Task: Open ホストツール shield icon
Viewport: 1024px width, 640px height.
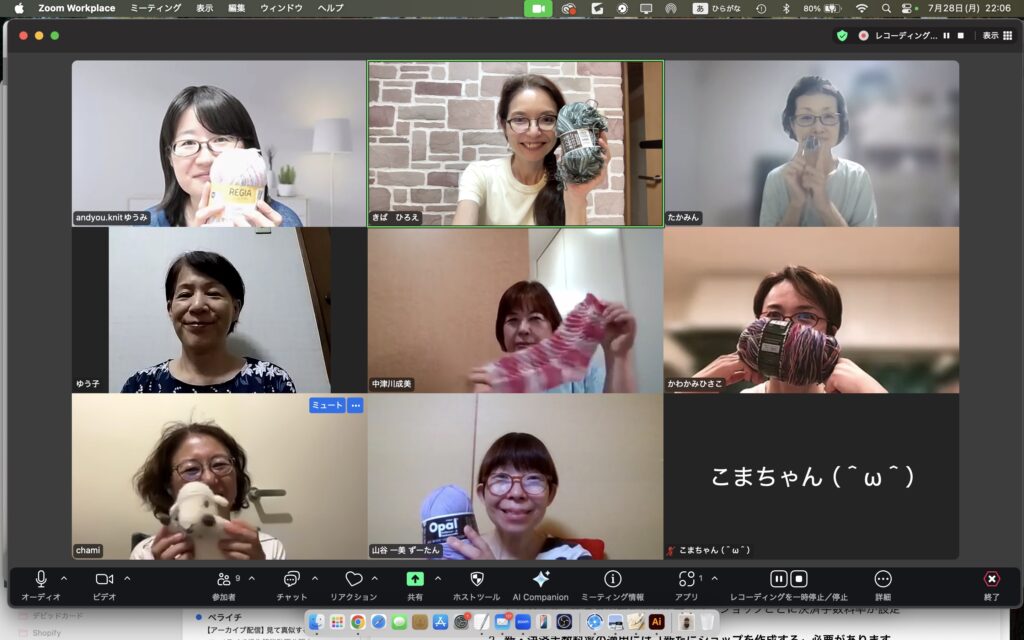Action: point(476,579)
